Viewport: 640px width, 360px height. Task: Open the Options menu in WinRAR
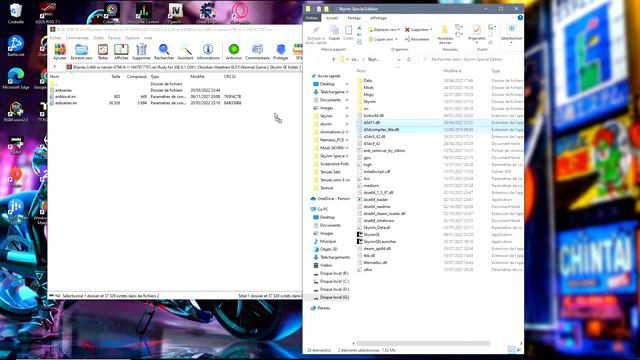[132, 38]
